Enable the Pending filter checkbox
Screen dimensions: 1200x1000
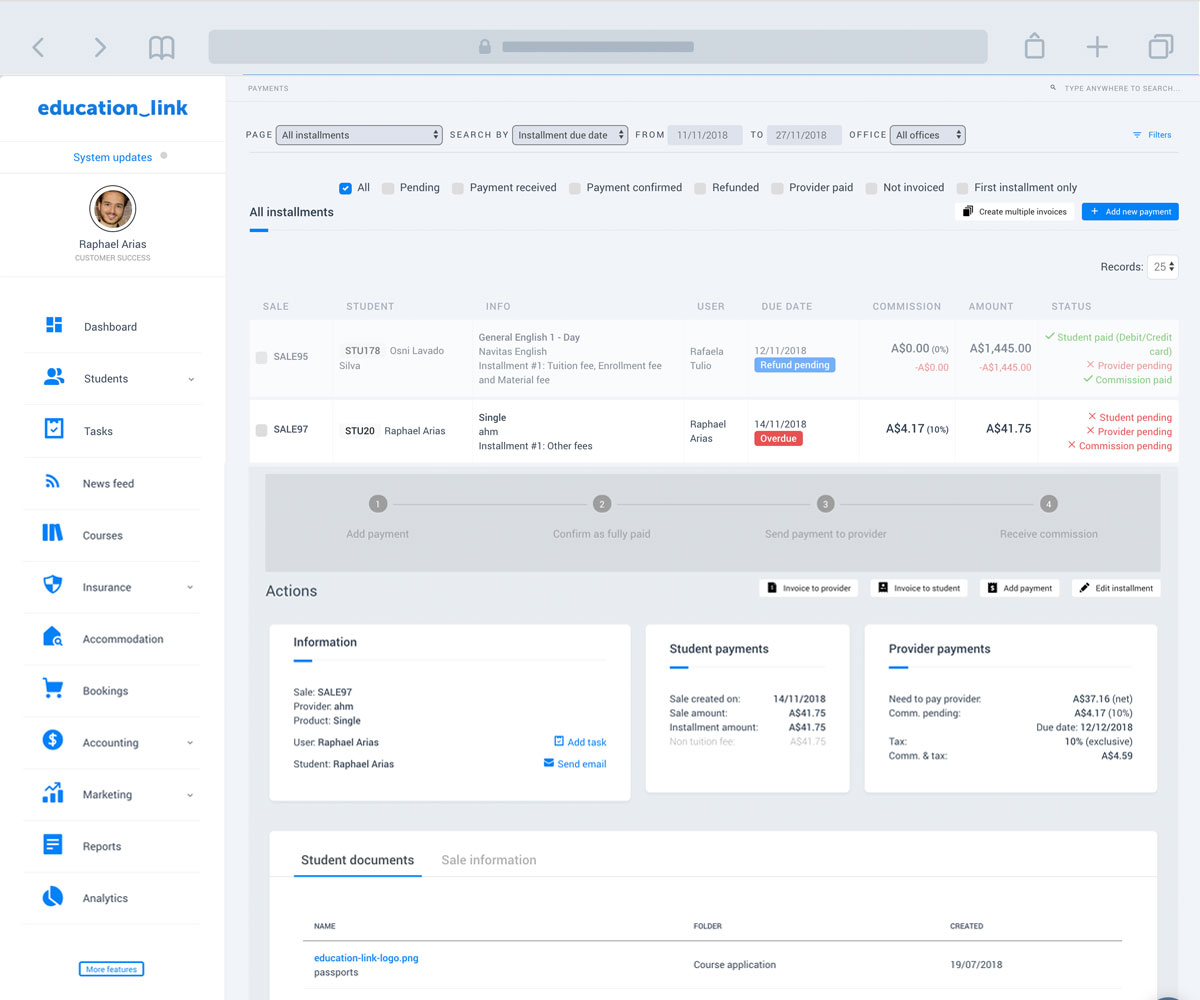[388, 188]
